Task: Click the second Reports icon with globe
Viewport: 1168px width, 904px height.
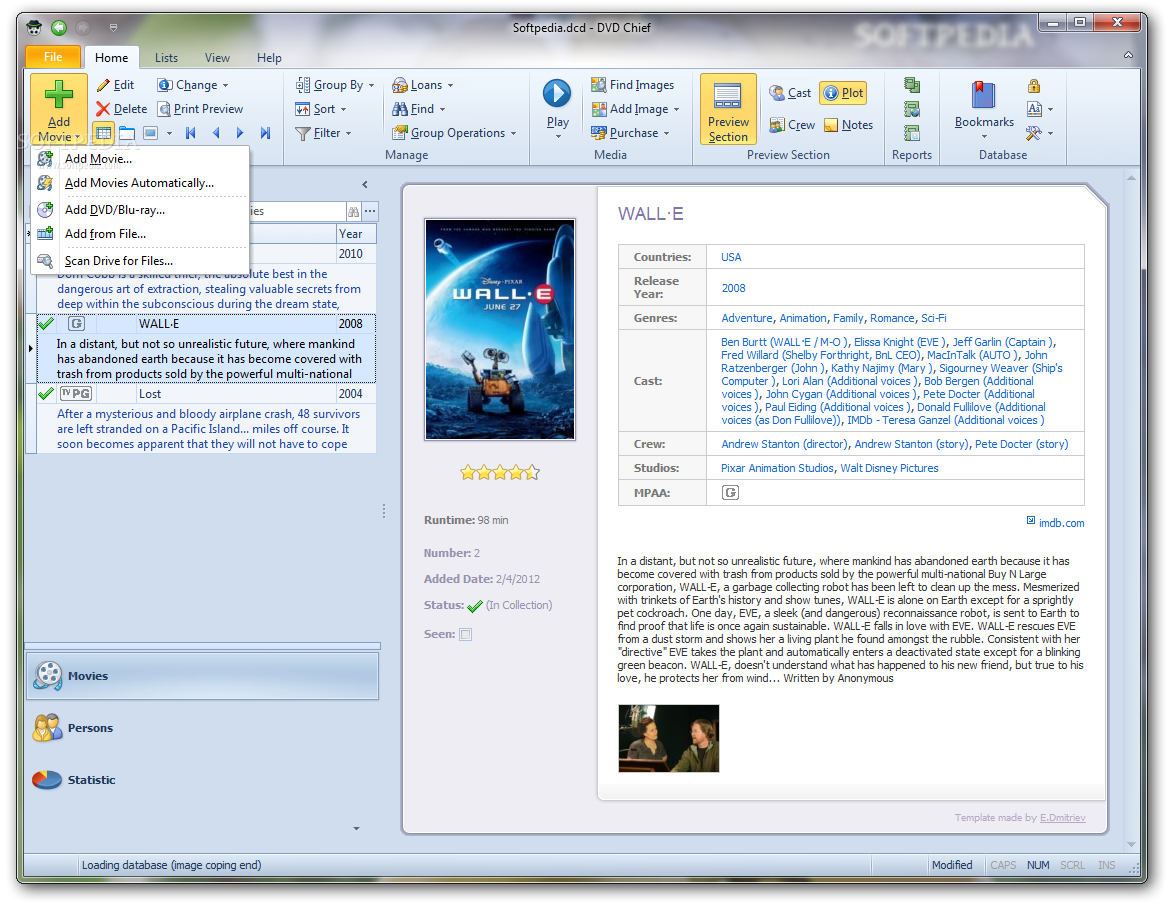Action: (x=912, y=109)
